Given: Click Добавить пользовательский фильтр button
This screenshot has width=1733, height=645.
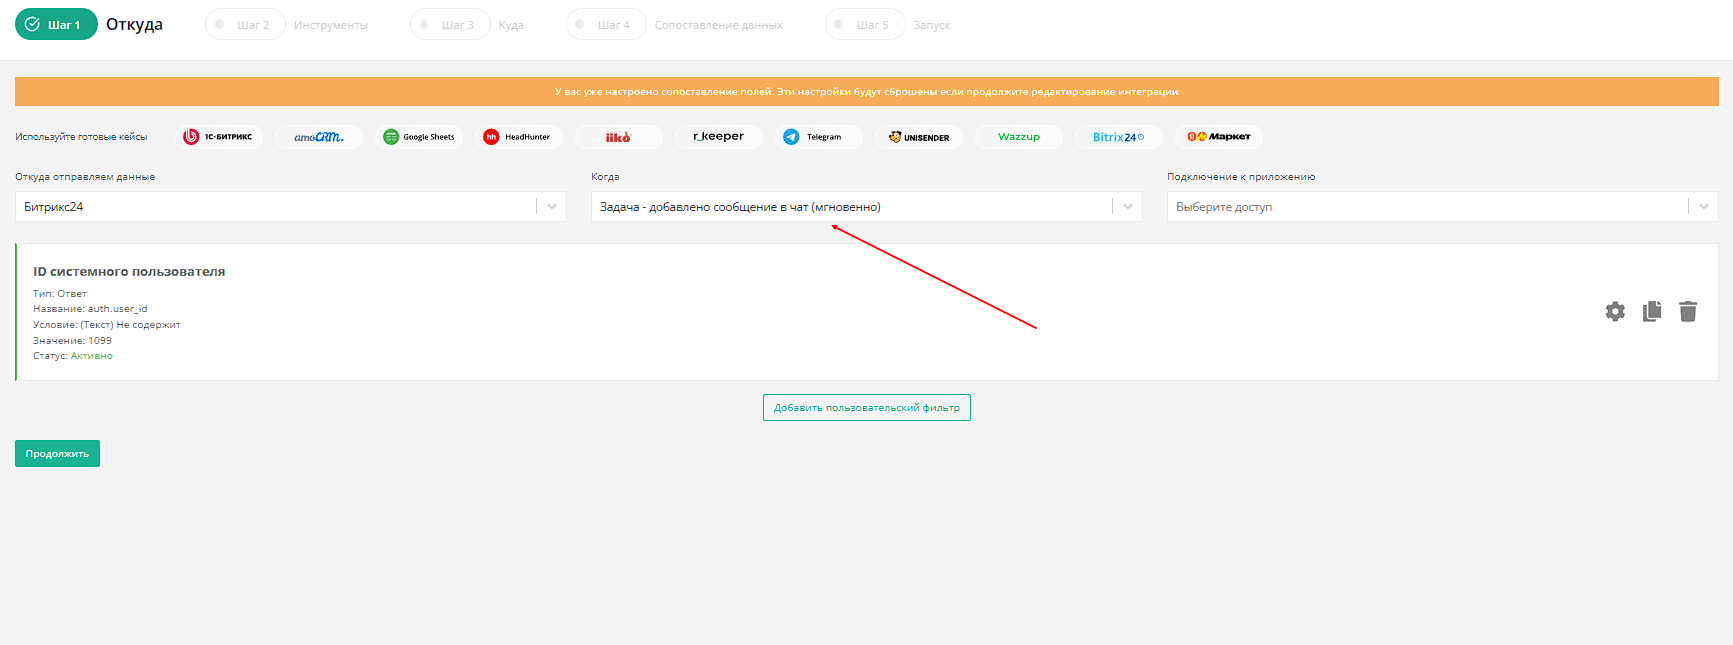Looking at the screenshot, I should [866, 408].
